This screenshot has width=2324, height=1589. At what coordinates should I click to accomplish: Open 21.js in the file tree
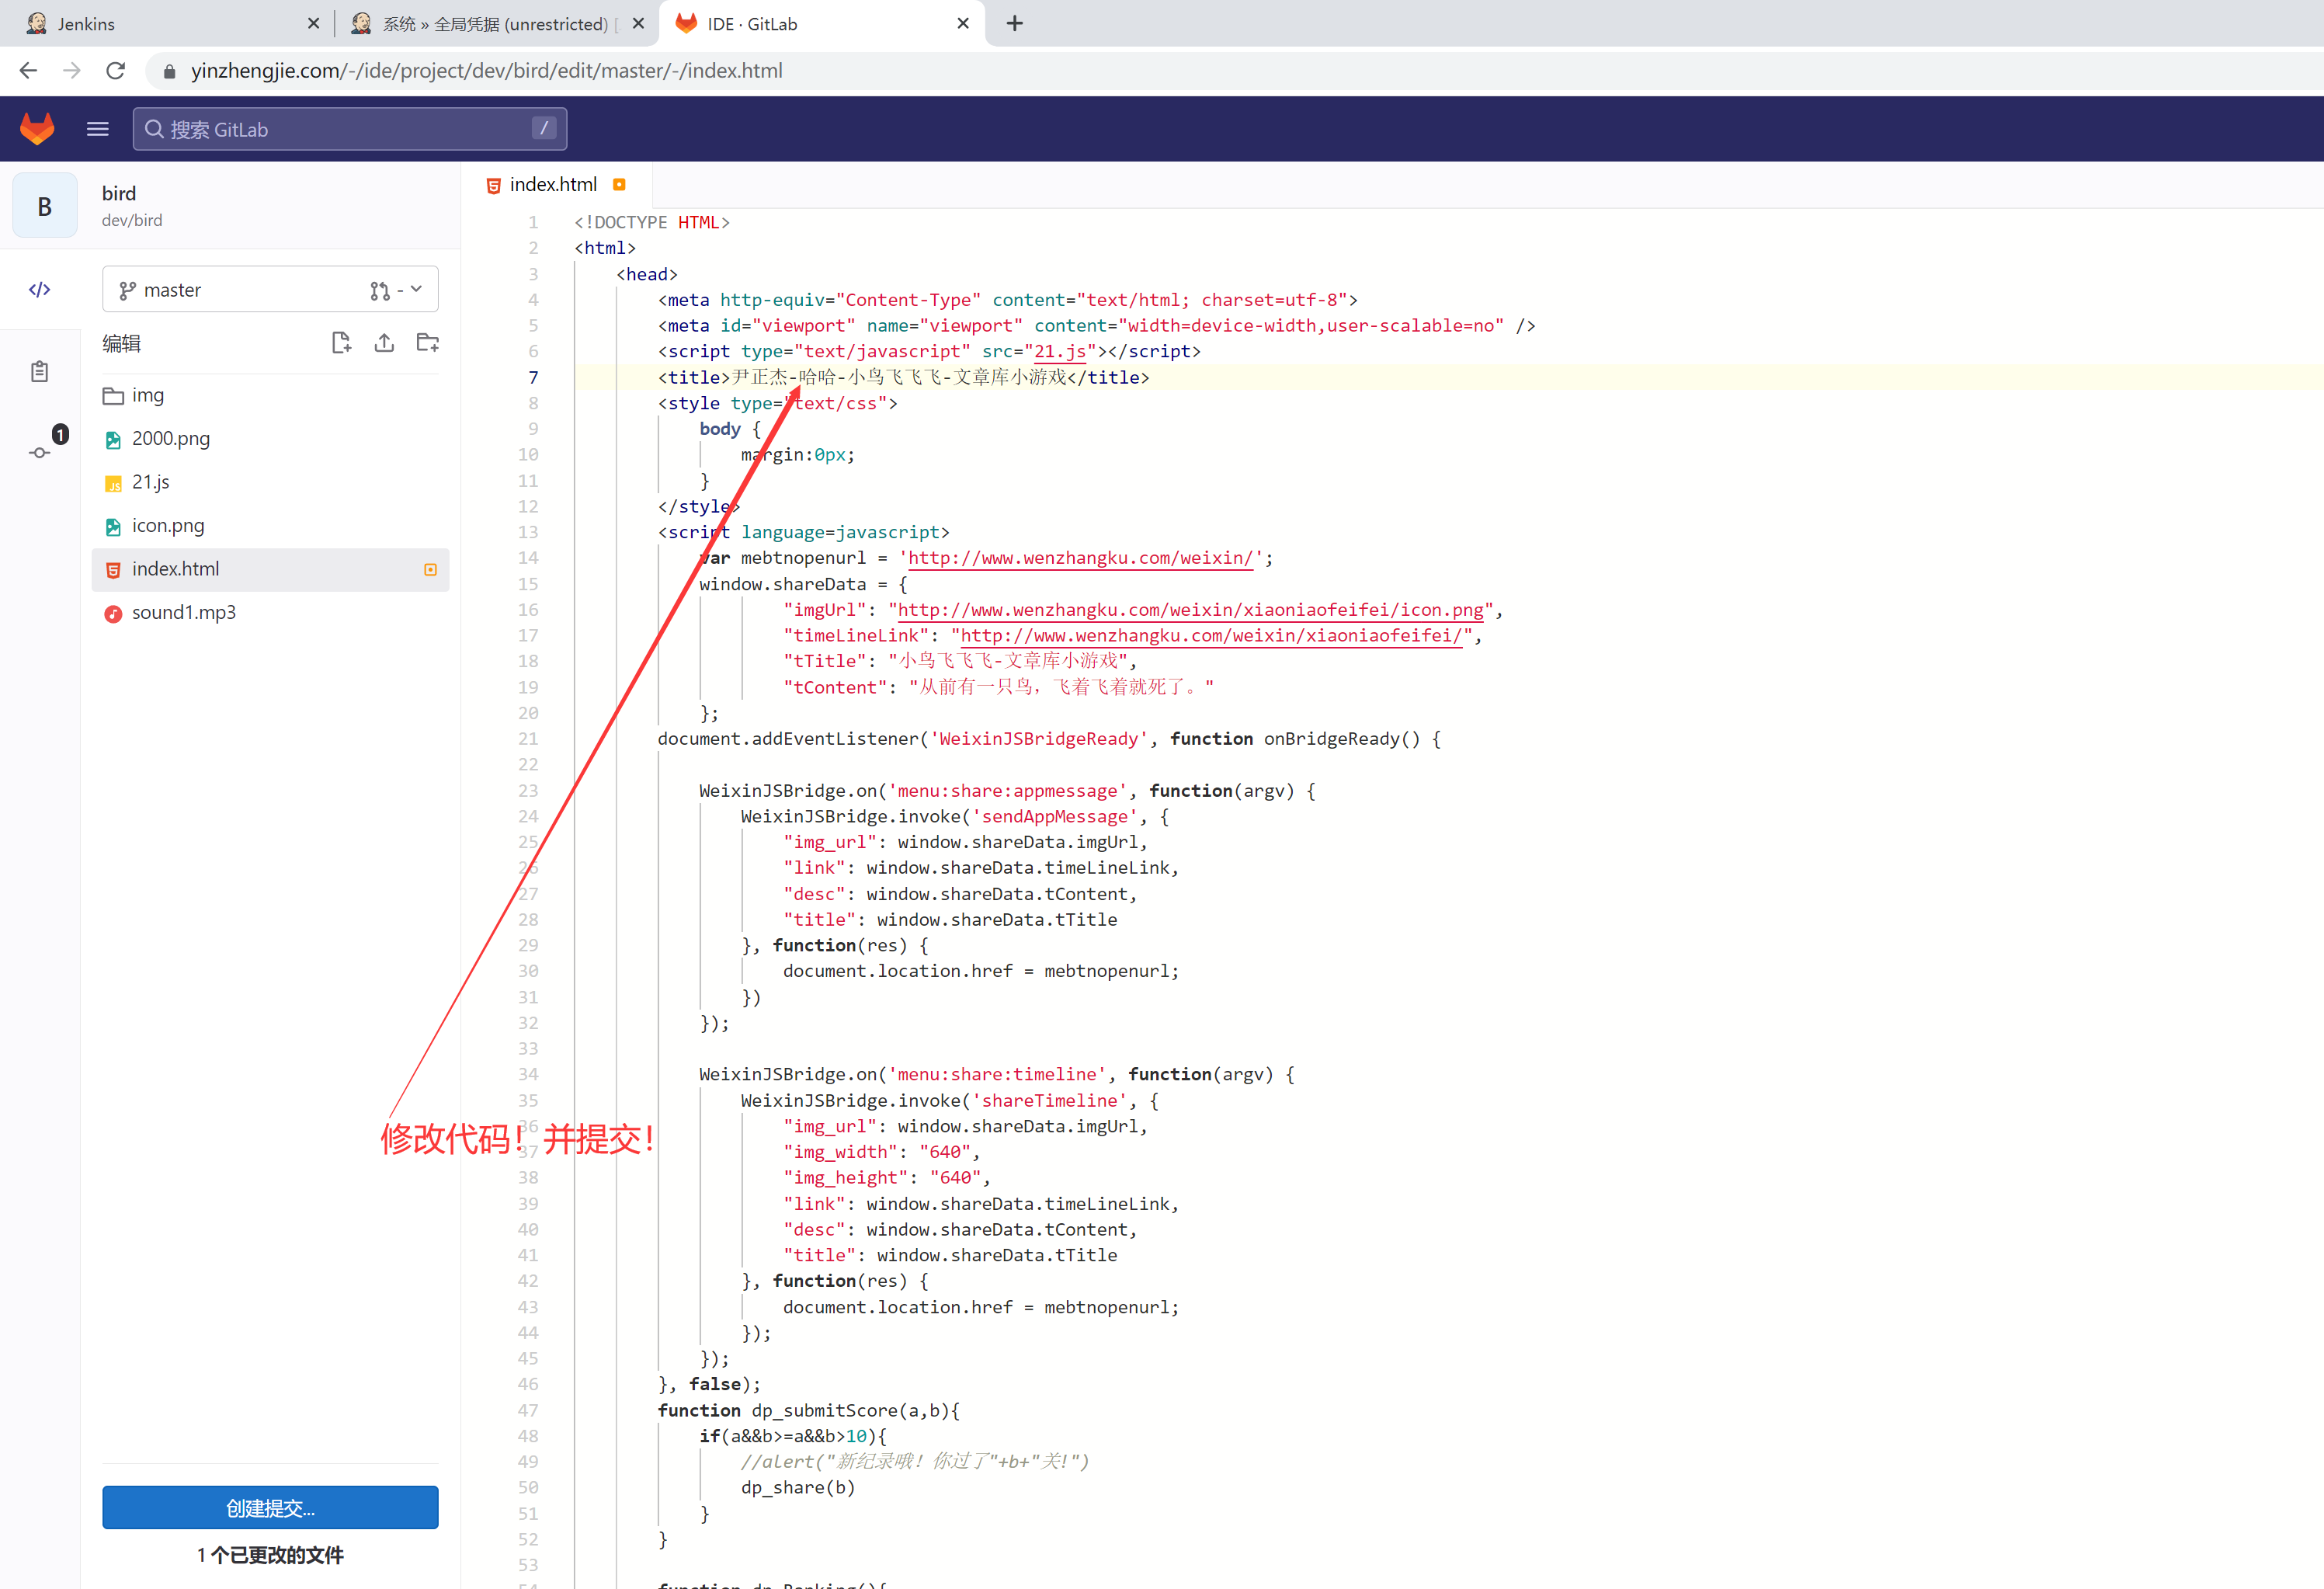[150, 482]
